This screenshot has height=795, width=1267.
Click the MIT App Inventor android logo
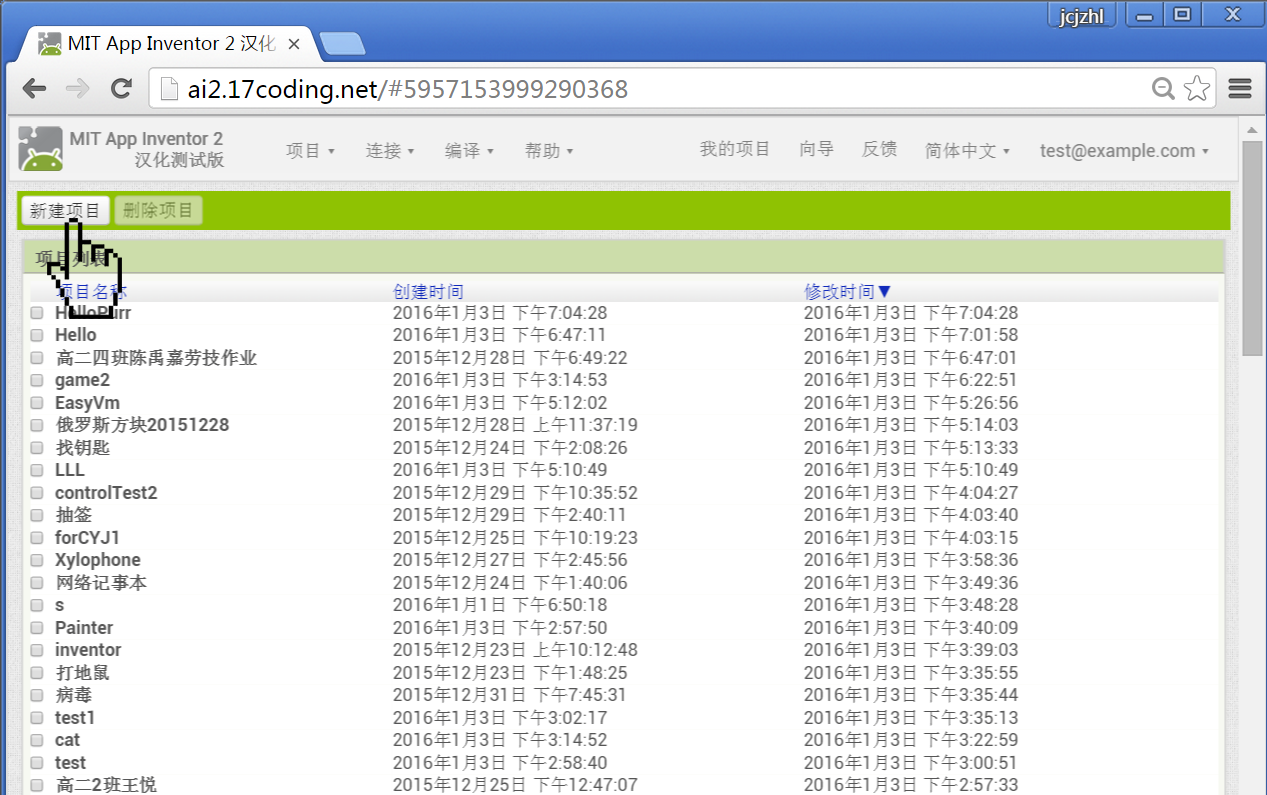pos(41,150)
